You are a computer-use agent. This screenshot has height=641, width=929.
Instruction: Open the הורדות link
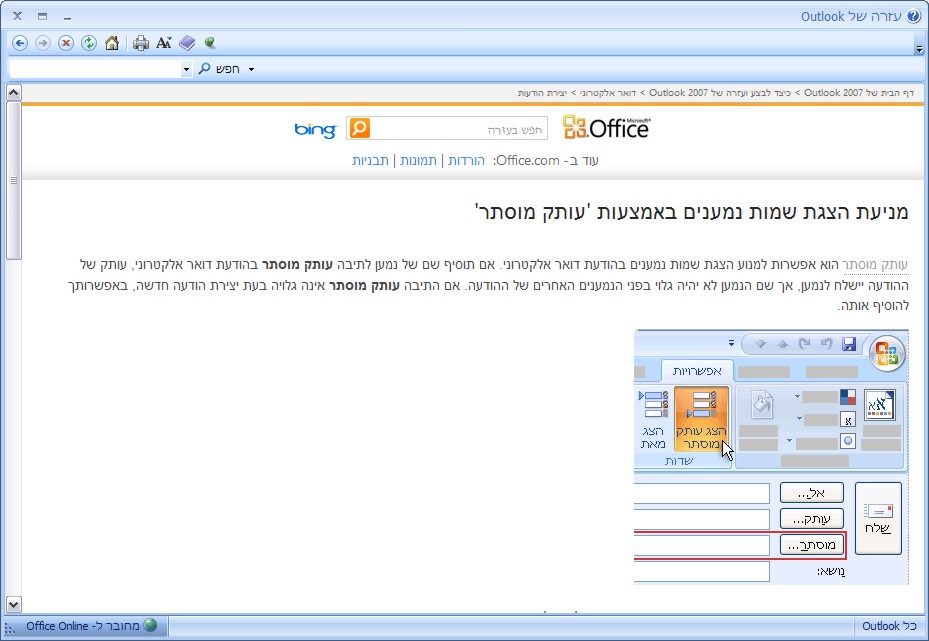pyautogui.click(x=466, y=161)
